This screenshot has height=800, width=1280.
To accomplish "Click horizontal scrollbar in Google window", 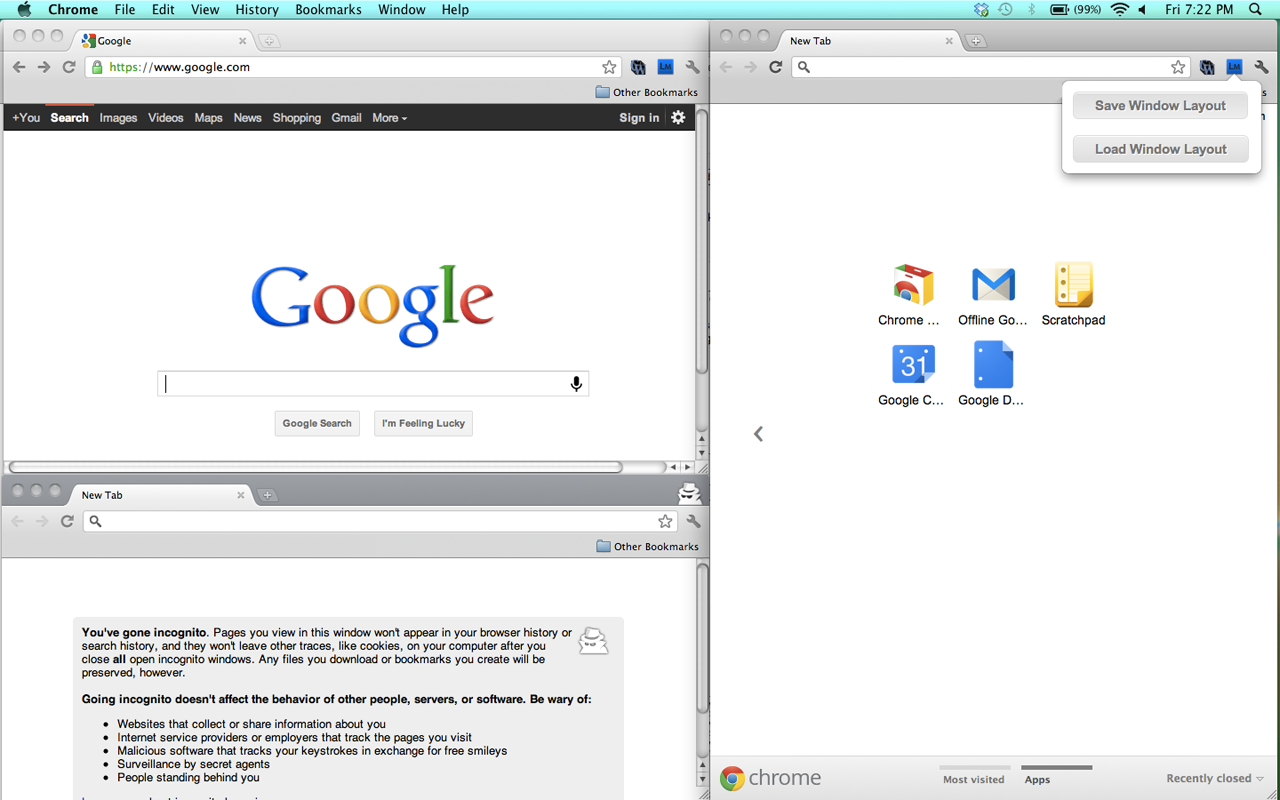I will pyautogui.click(x=316, y=467).
